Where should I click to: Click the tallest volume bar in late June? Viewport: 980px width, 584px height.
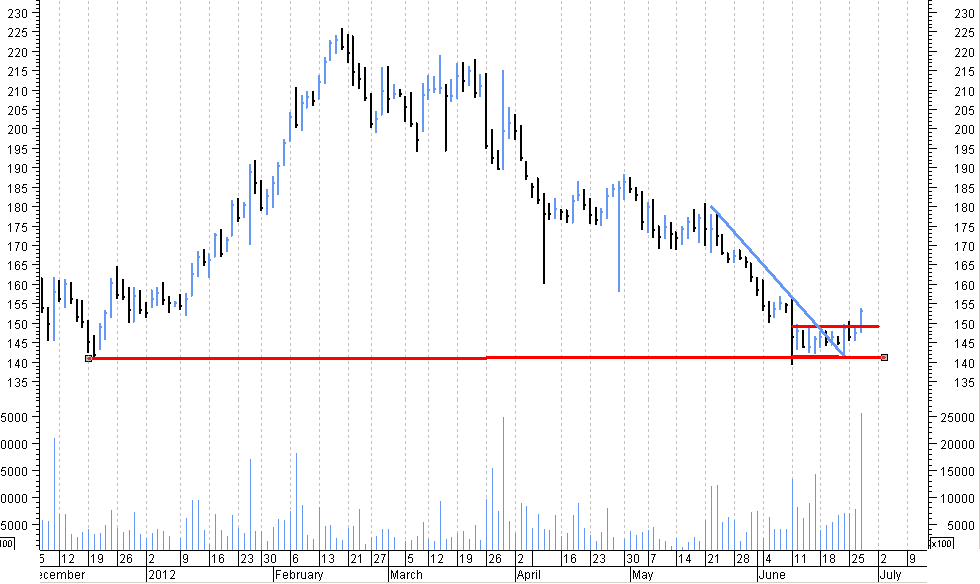coord(861,481)
